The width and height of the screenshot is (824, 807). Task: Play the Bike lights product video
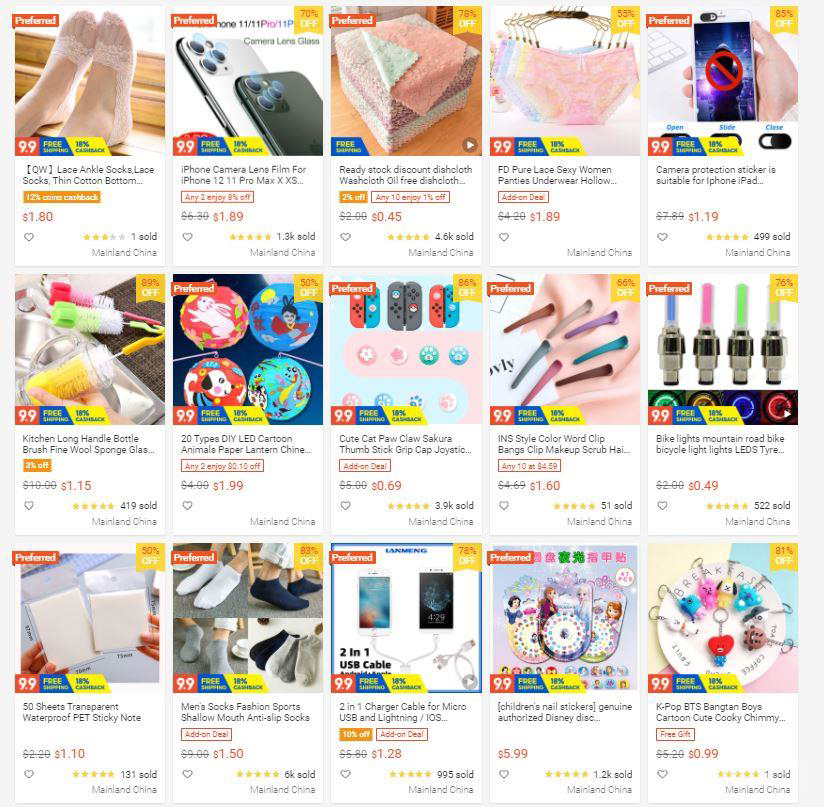pyautogui.click(x=786, y=413)
